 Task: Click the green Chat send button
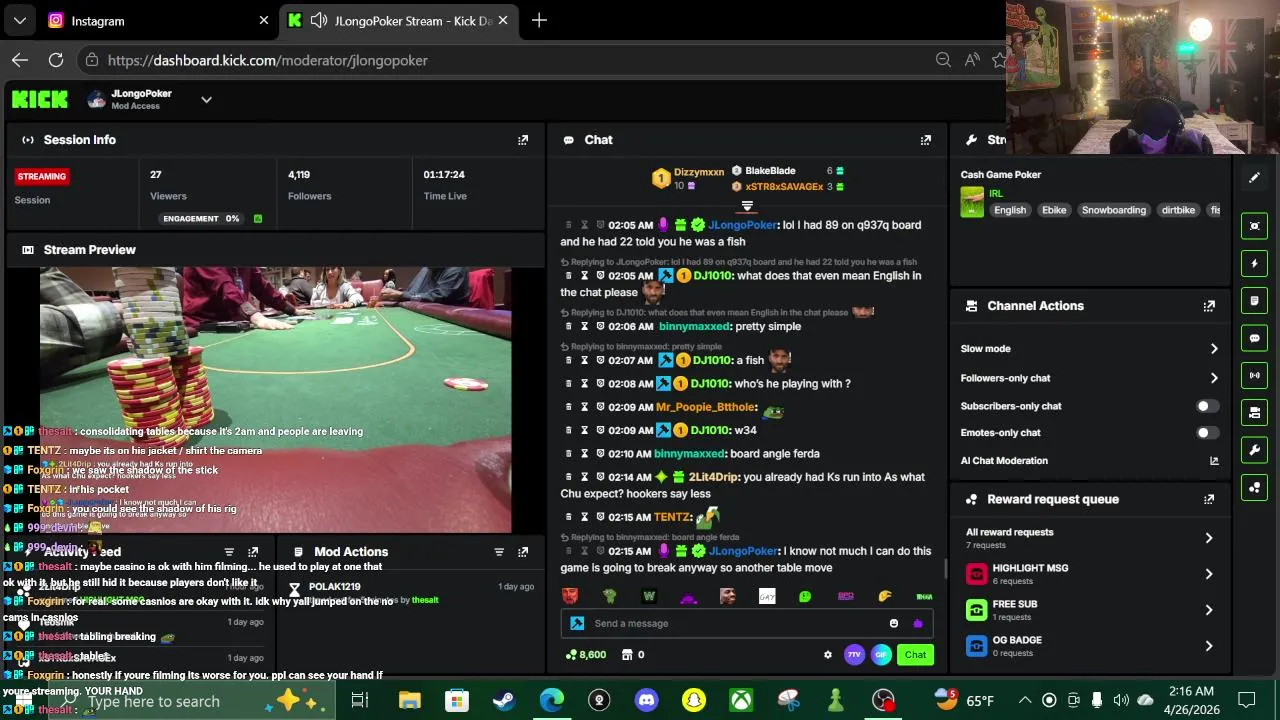(916, 655)
